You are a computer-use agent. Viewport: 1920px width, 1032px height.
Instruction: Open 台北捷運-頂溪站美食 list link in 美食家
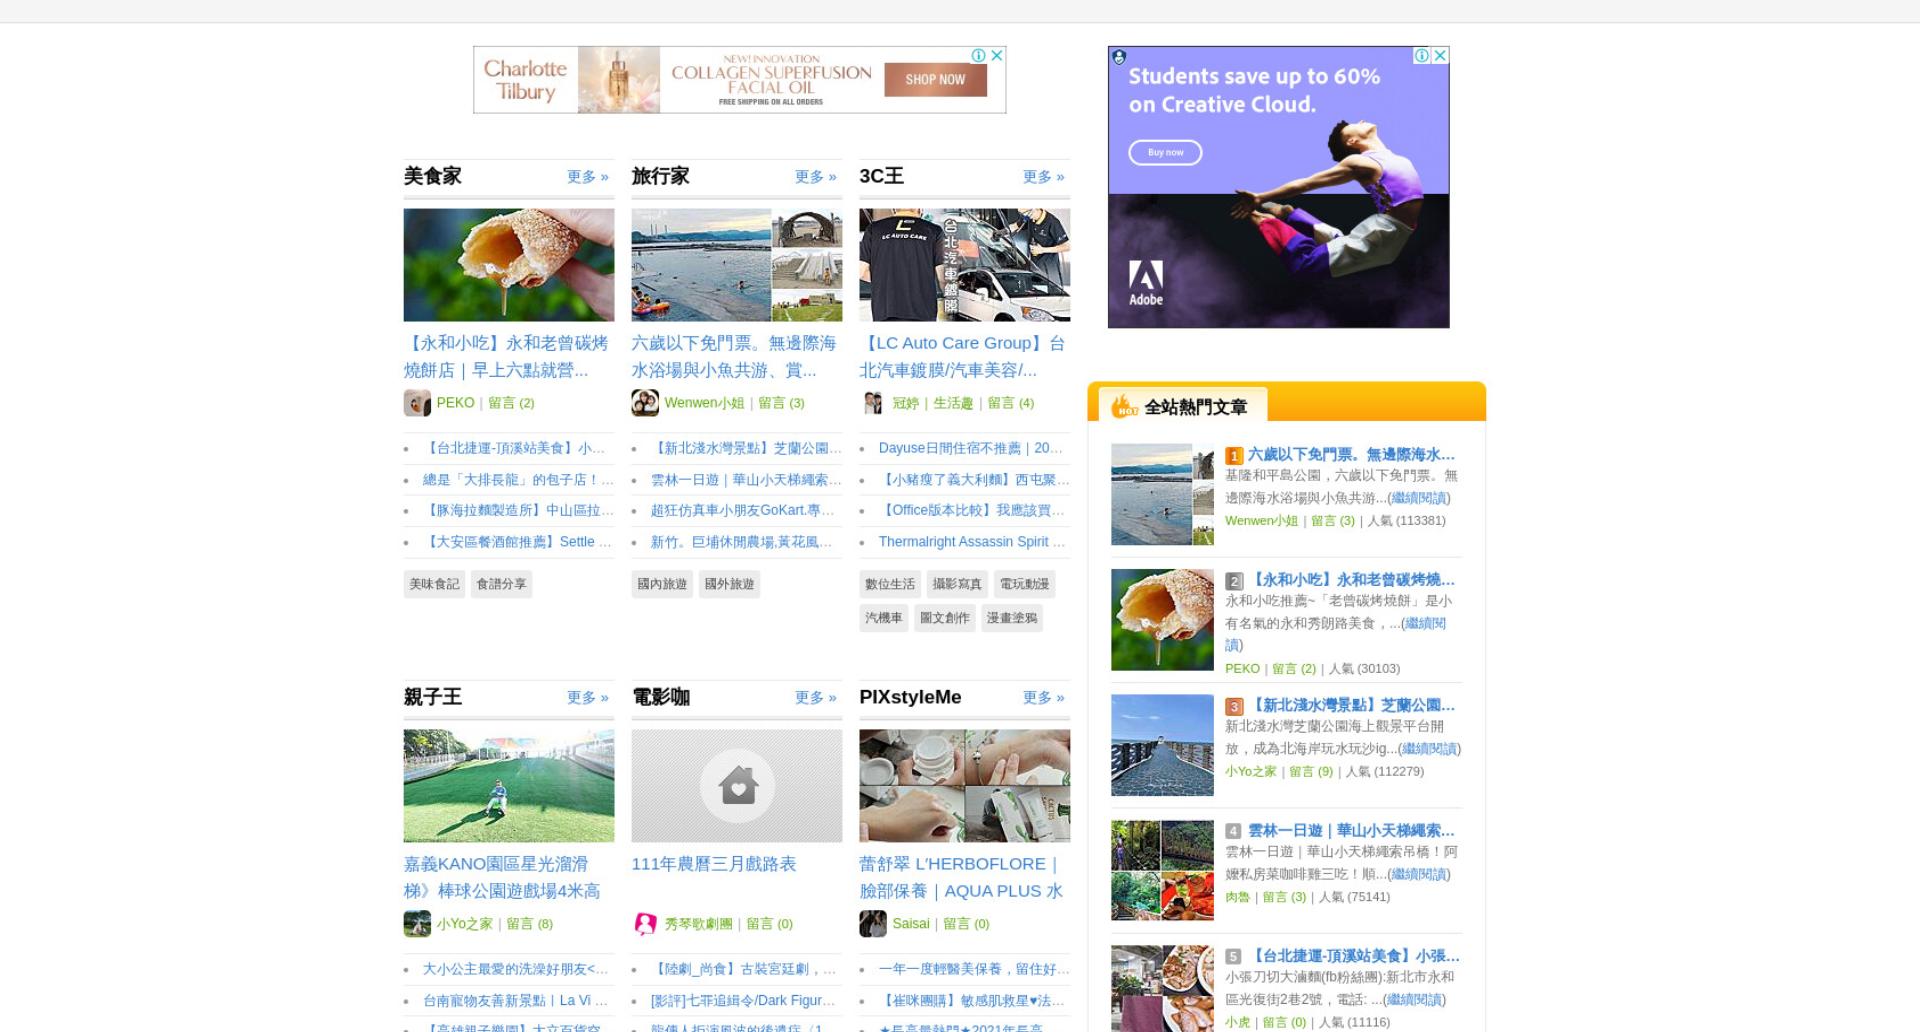514,449
